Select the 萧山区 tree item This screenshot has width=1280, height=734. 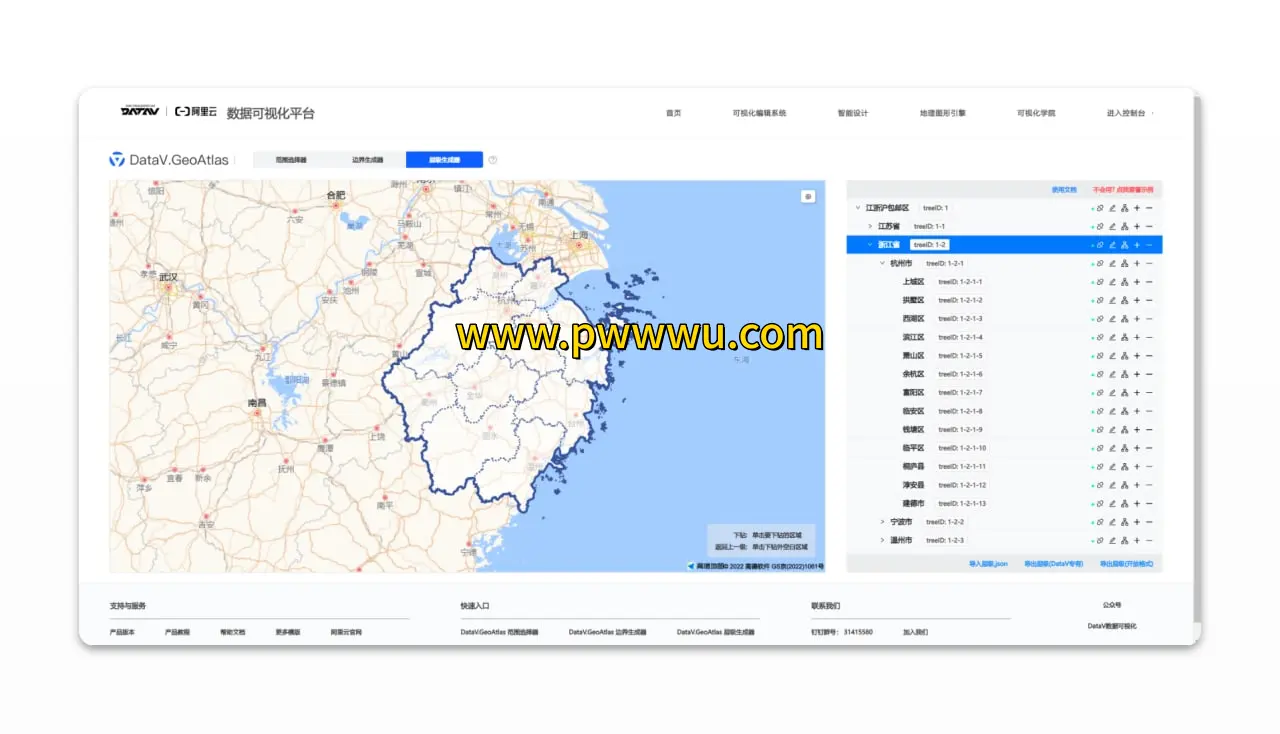tap(913, 356)
